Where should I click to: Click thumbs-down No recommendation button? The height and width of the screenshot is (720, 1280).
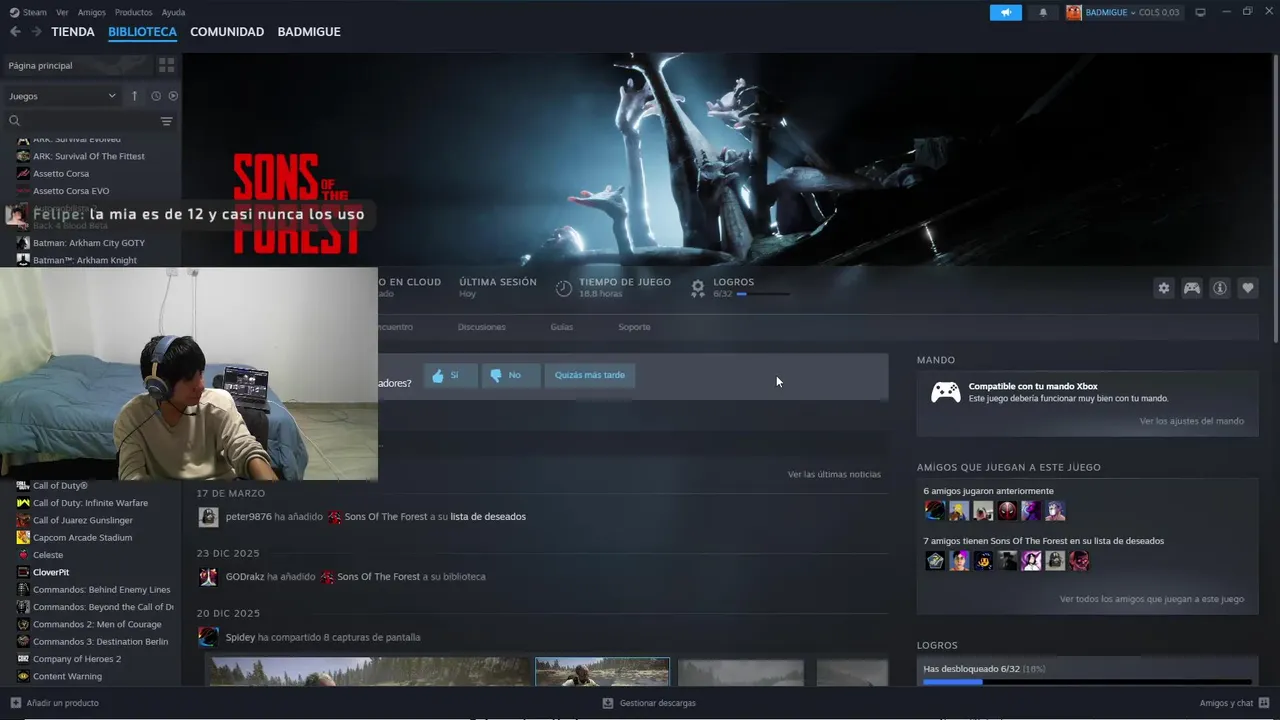coord(511,375)
